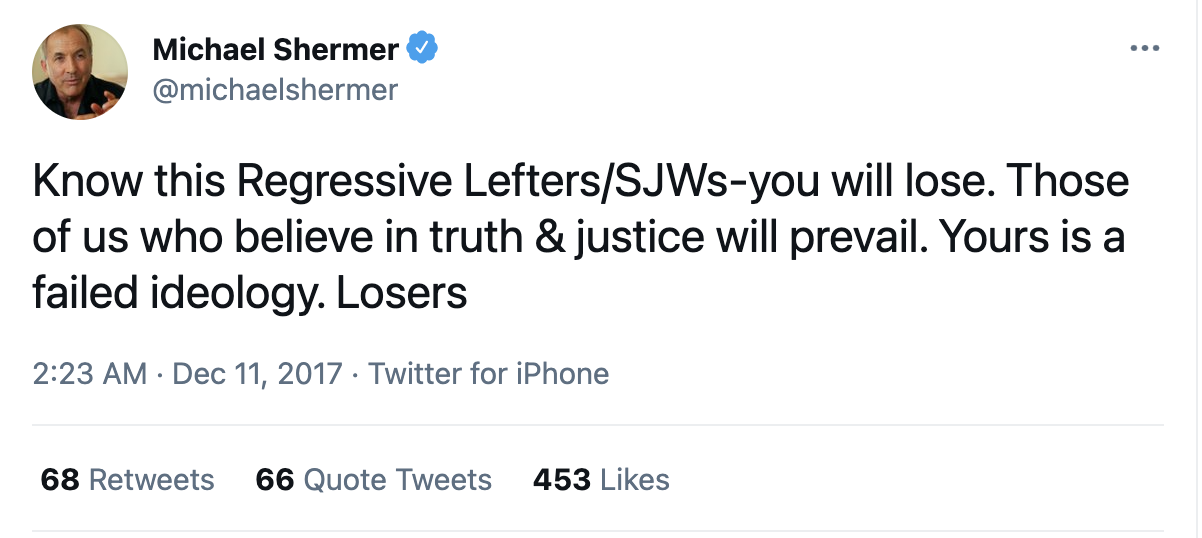Open the Twitter for iPhone source link
This screenshot has height=538, width=1202.
[488, 374]
